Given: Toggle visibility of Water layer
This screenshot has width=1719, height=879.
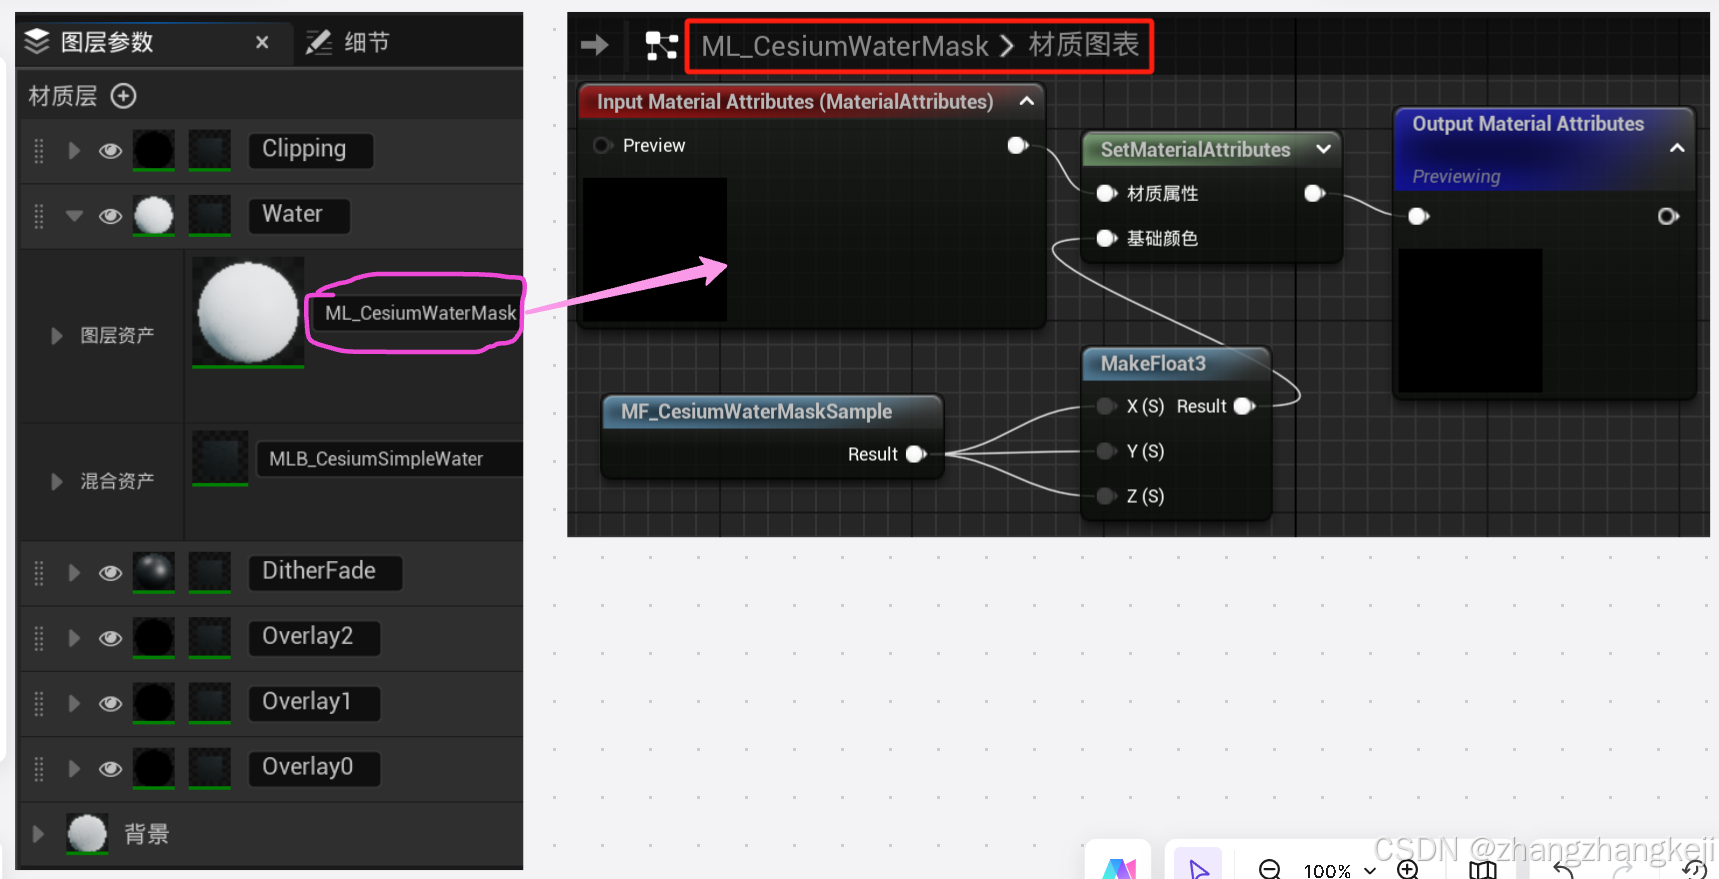Looking at the screenshot, I should pyautogui.click(x=110, y=216).
